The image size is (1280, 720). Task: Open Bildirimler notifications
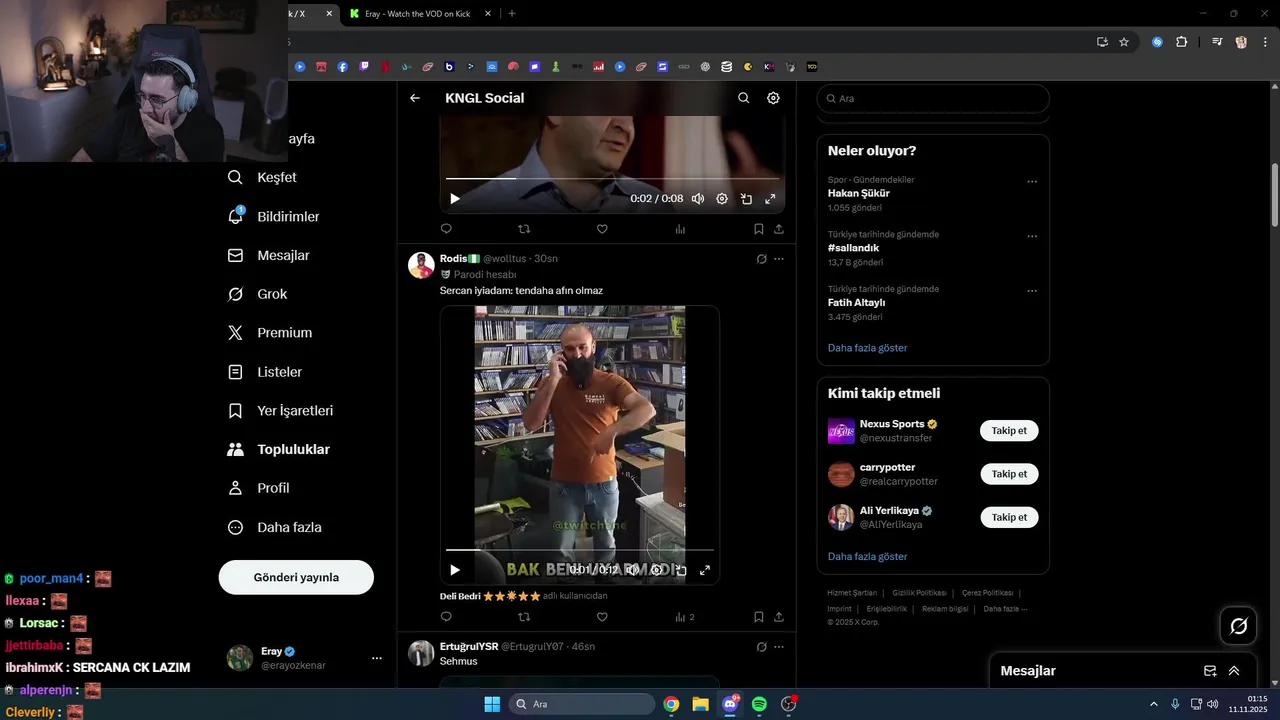coord(275,216)
